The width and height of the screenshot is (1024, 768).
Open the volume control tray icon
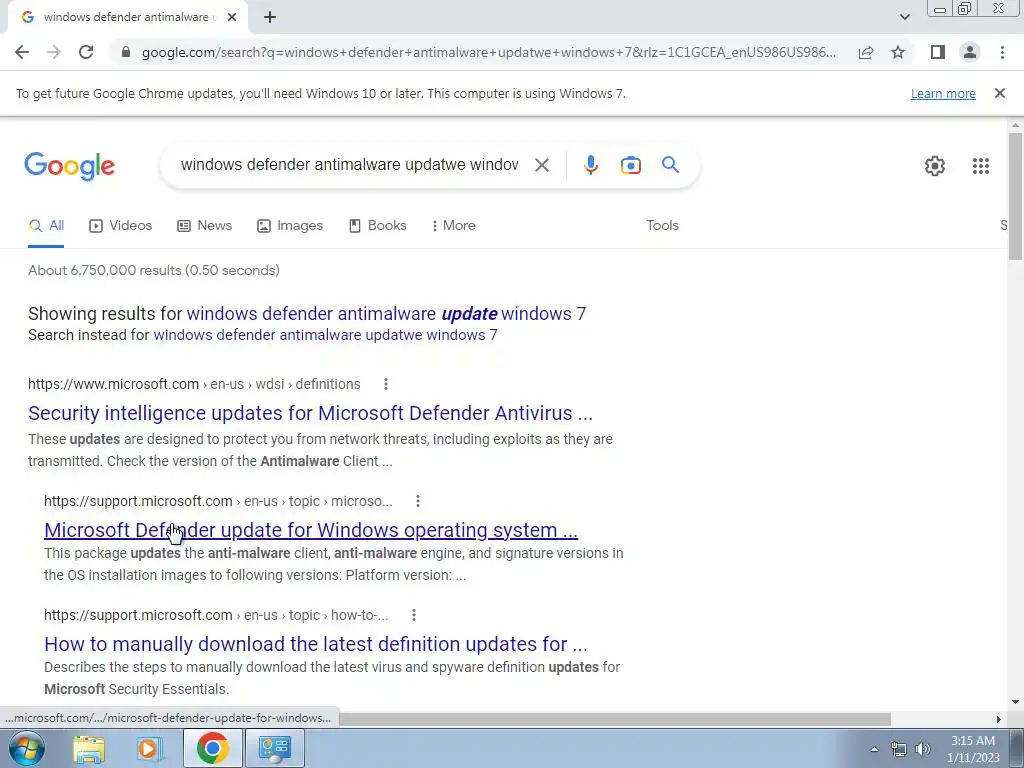922,749
